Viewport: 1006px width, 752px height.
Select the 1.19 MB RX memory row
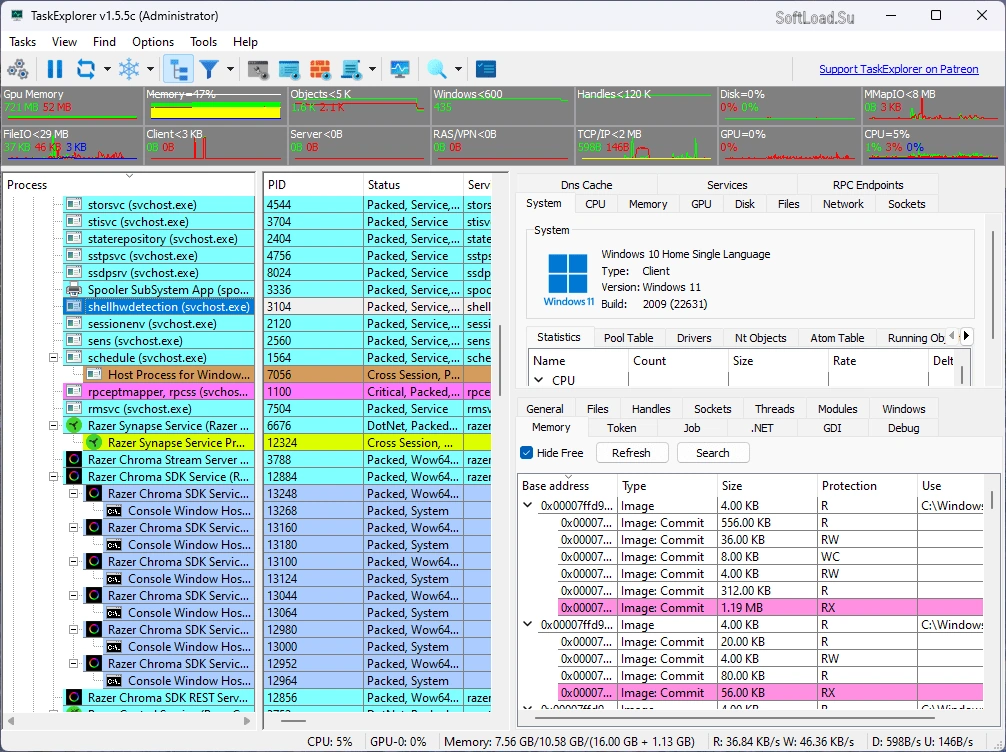(x=770, y=608)
